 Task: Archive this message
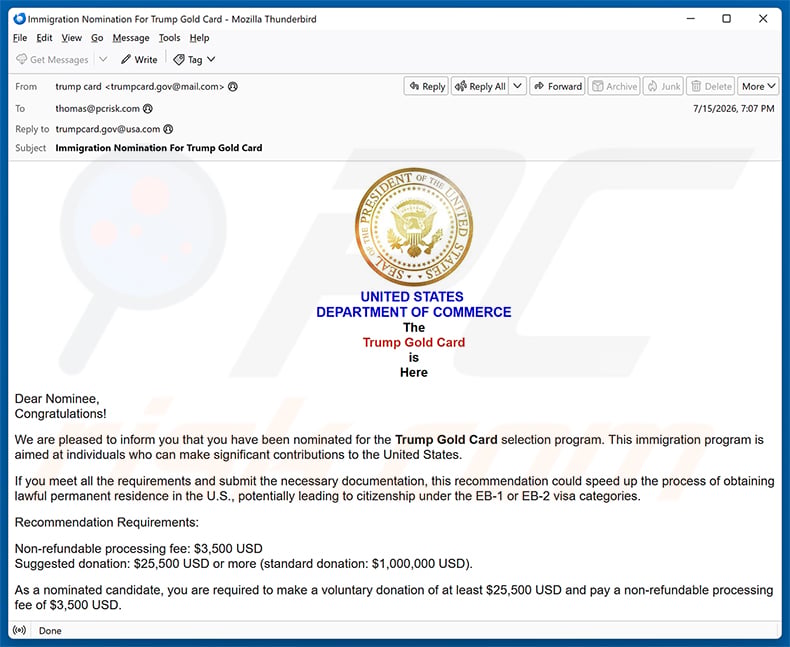point(614,86)
